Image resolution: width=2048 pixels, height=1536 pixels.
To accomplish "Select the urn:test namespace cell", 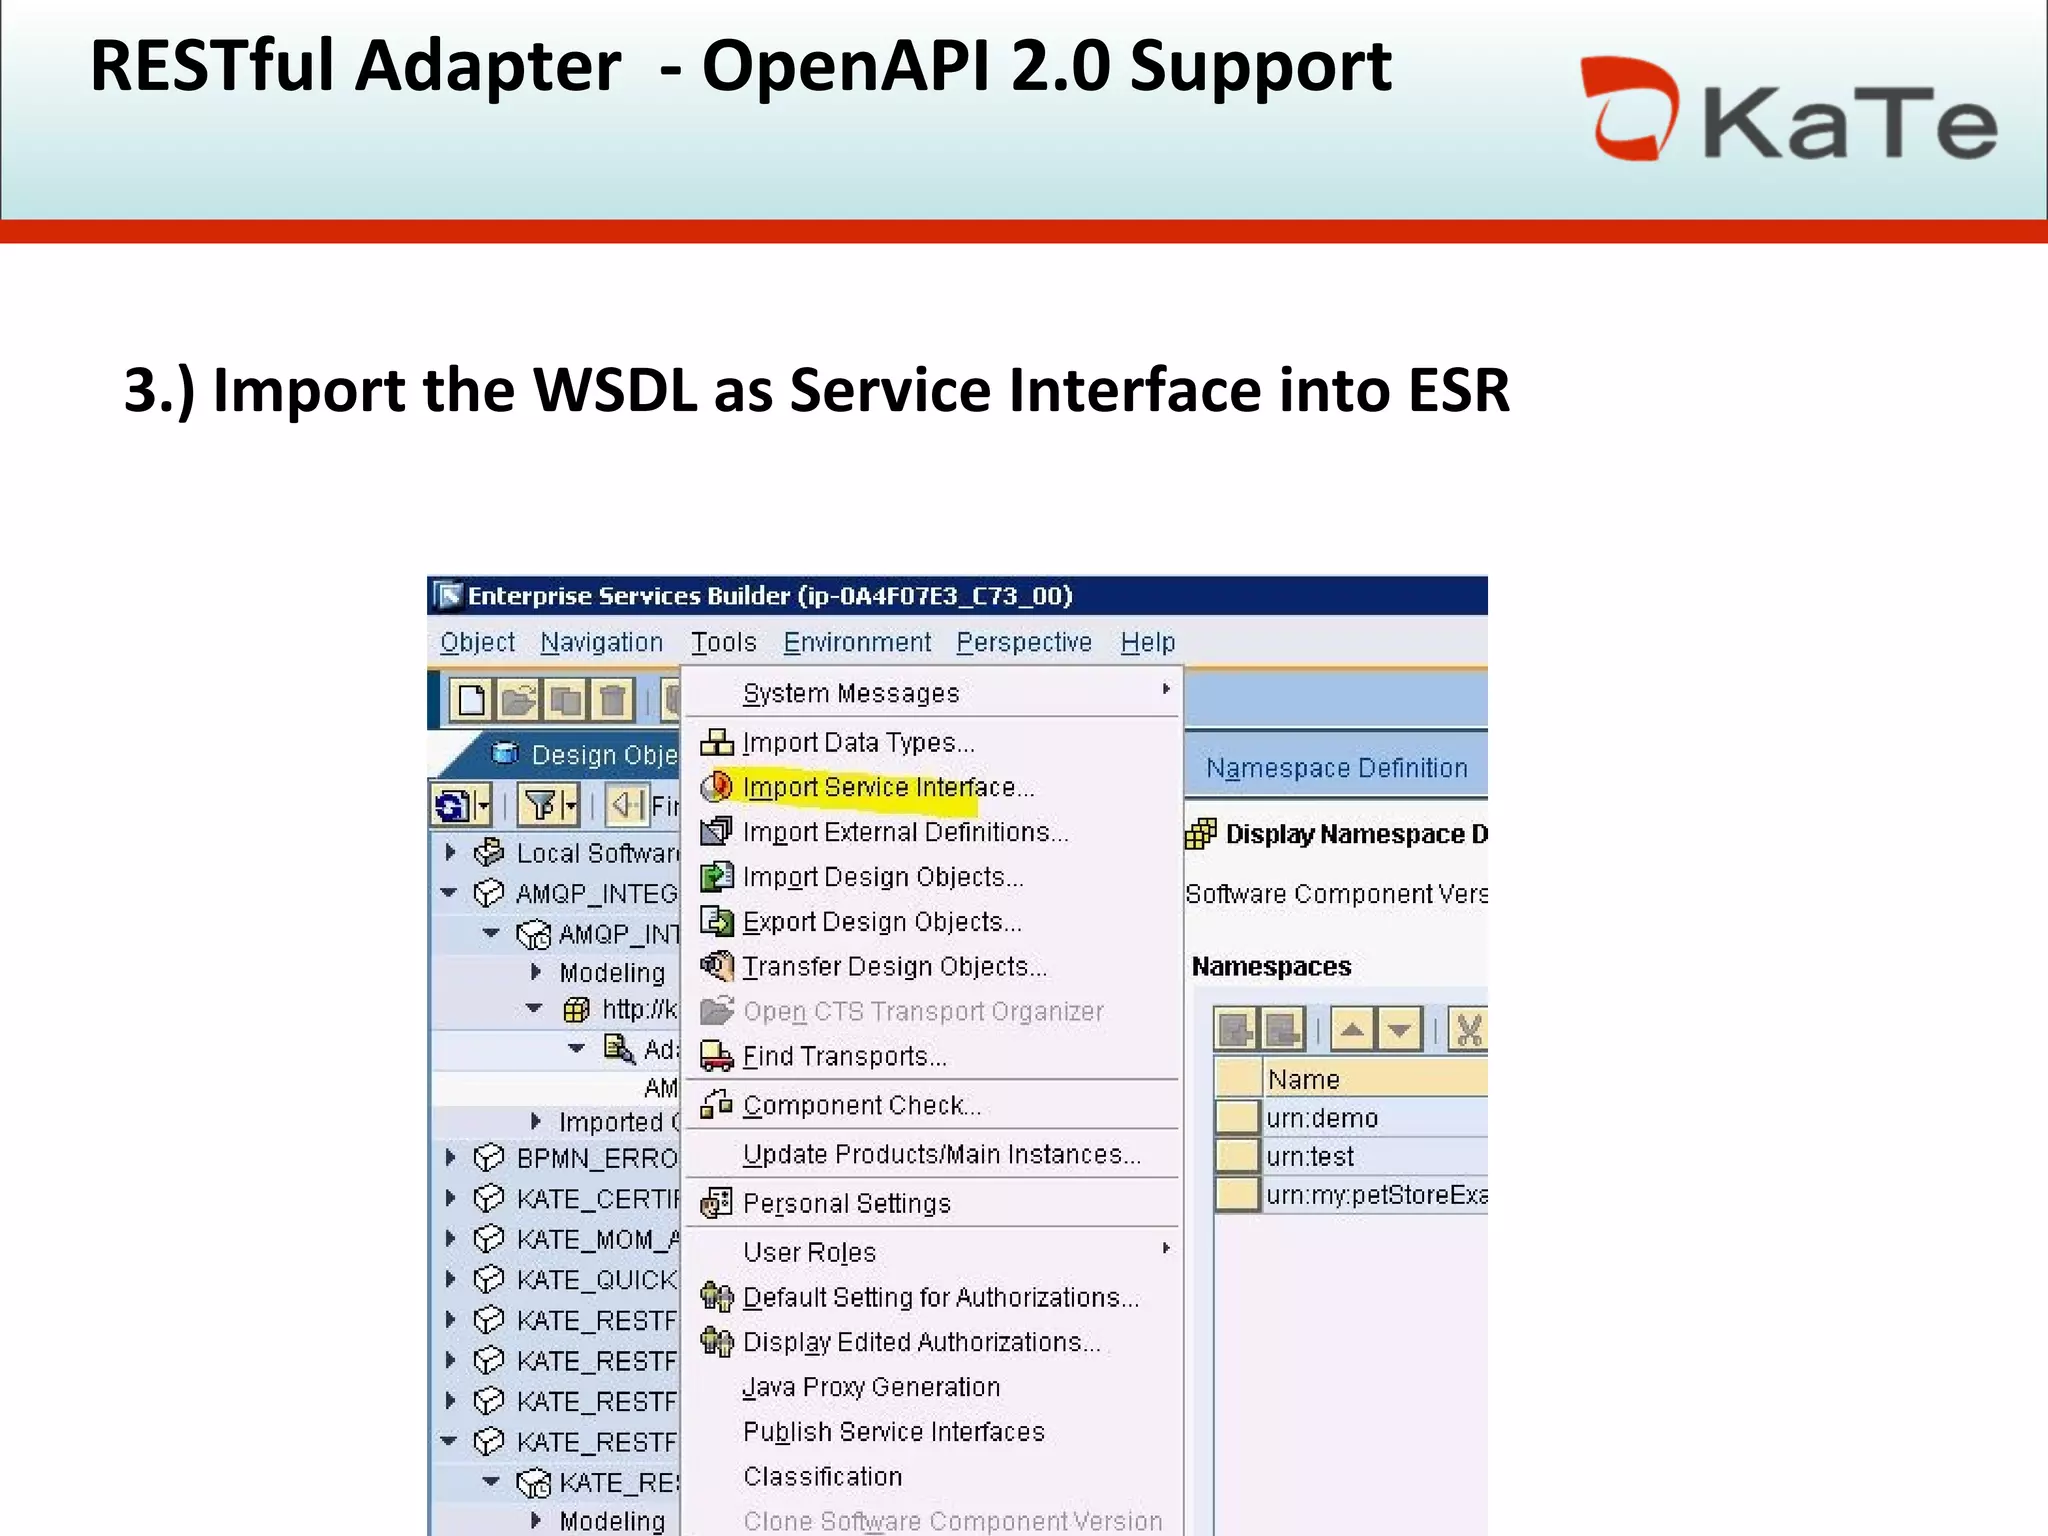I will coord(1376,1156).
